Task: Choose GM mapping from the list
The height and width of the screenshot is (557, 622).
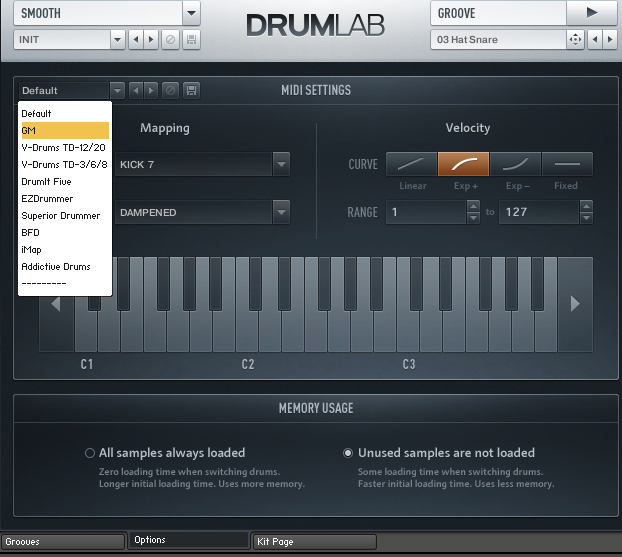Action: [65, 131]
